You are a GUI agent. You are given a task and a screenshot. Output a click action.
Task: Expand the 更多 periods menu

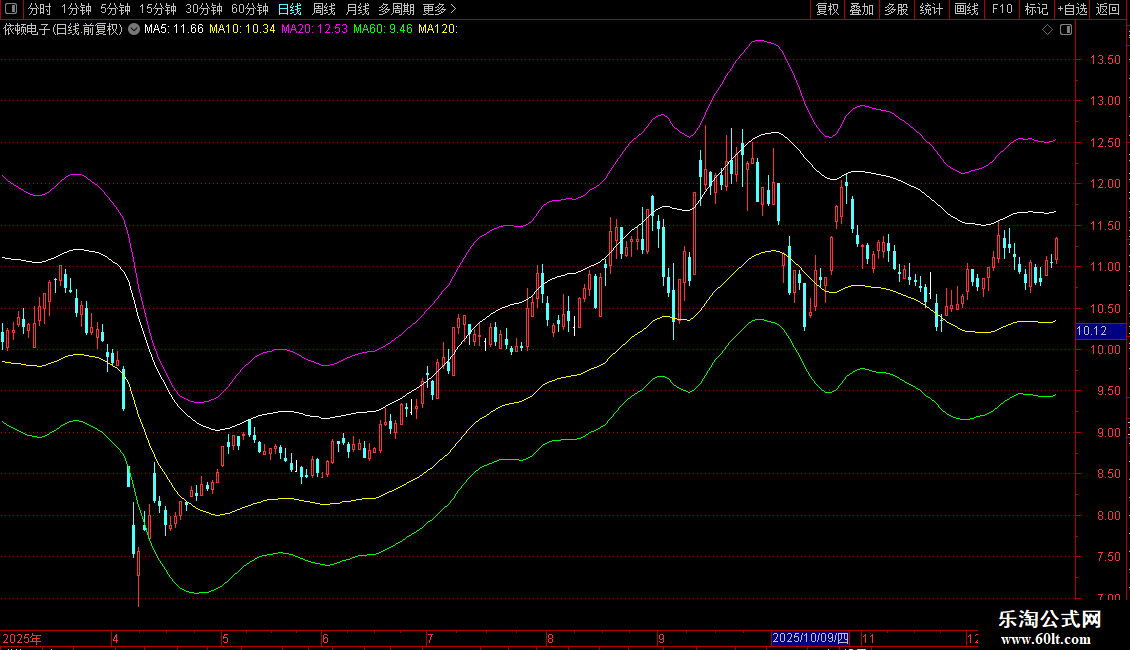point(439,9)
